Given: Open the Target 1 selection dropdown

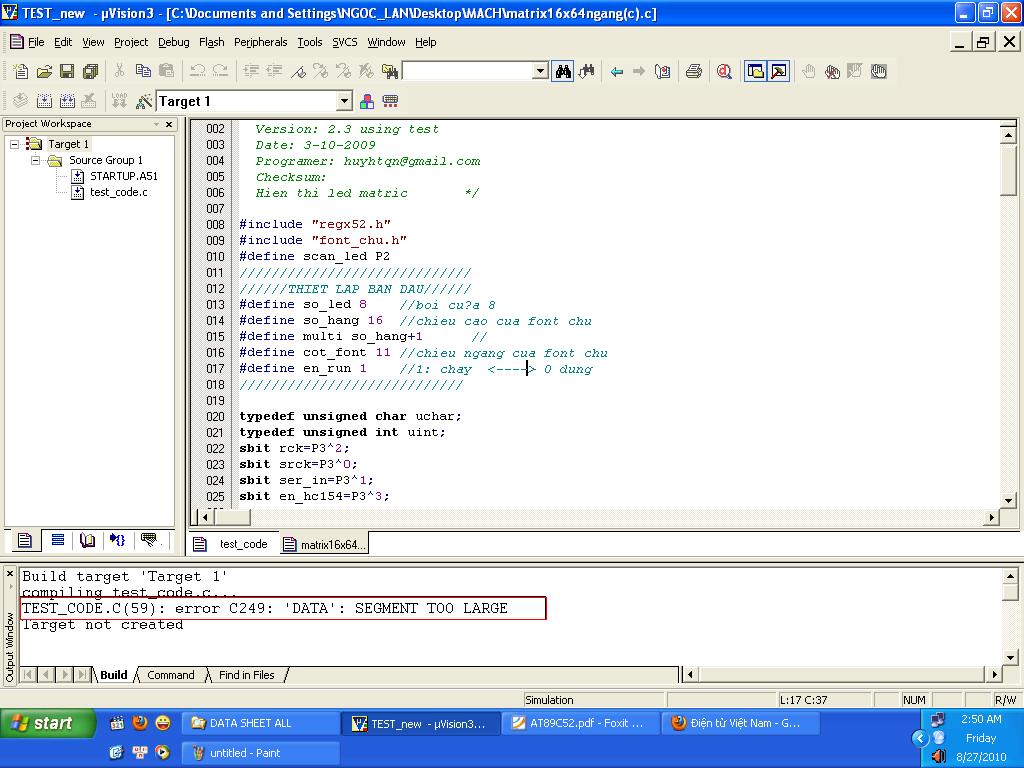Looking at the screenshot, I should click(344, 101).
